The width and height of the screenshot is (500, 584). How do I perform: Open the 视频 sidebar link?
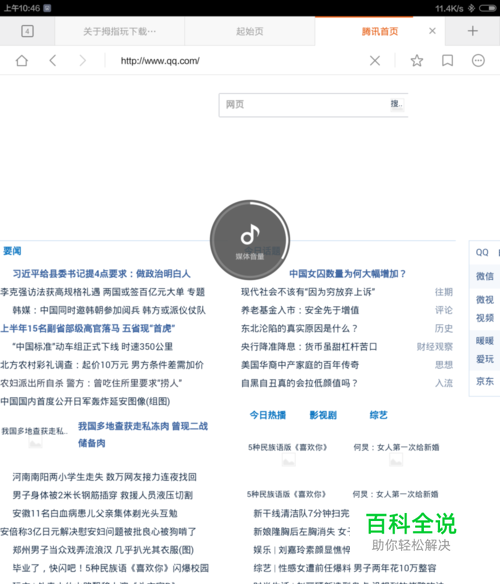[x=484, y=318]
